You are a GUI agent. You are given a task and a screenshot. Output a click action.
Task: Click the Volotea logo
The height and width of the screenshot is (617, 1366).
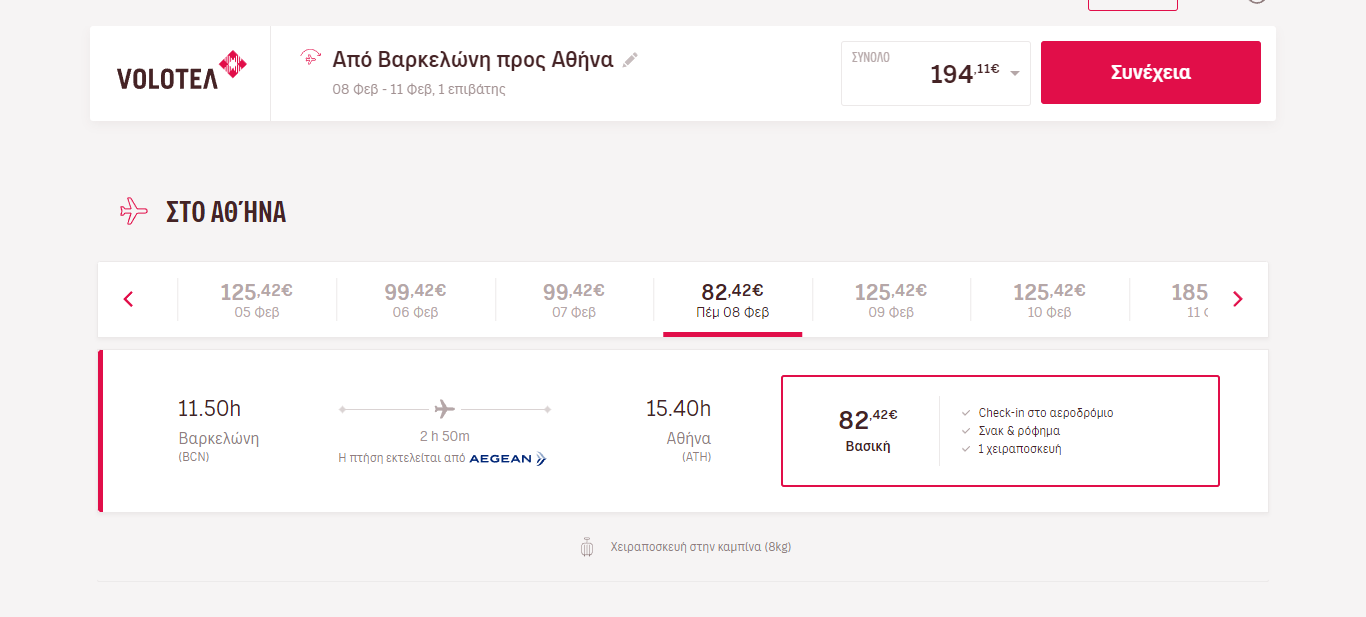click(x=181, y=73)
